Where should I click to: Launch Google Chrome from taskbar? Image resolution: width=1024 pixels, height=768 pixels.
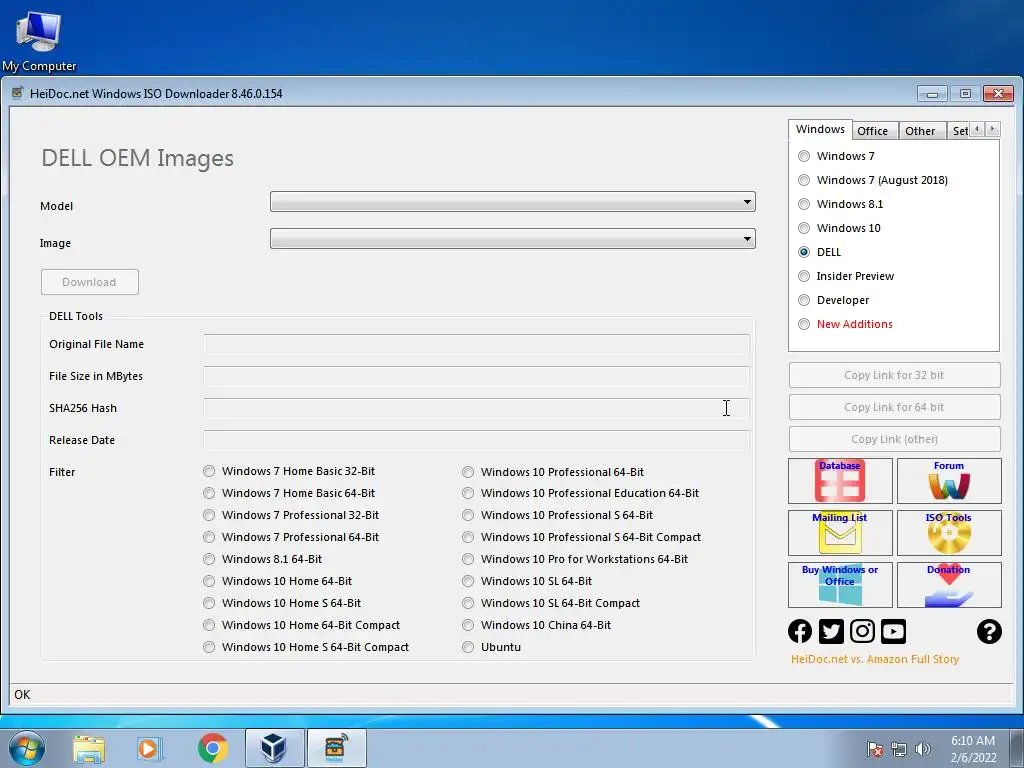(212, 748)
